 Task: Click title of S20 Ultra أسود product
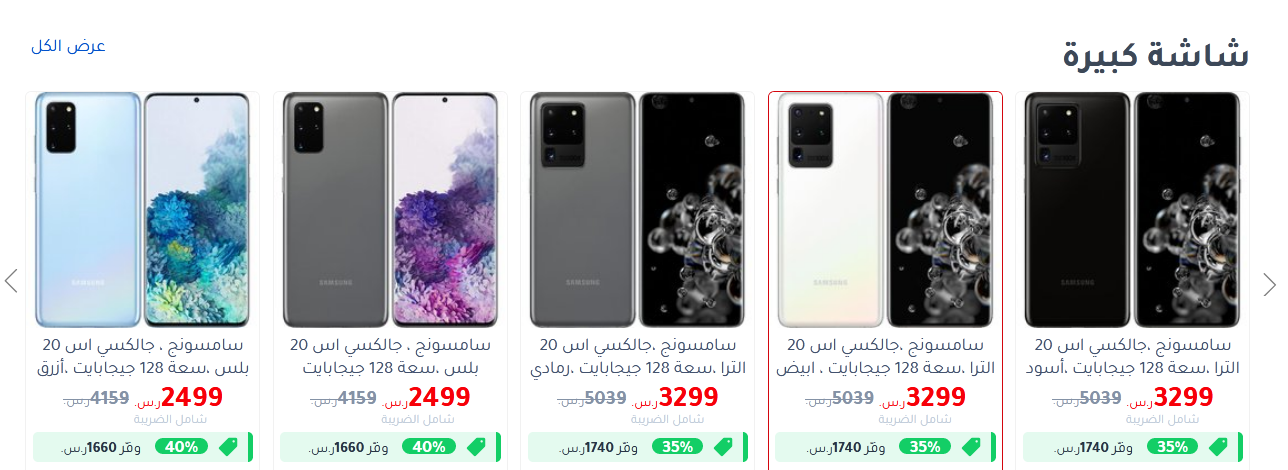(1132, 357)
